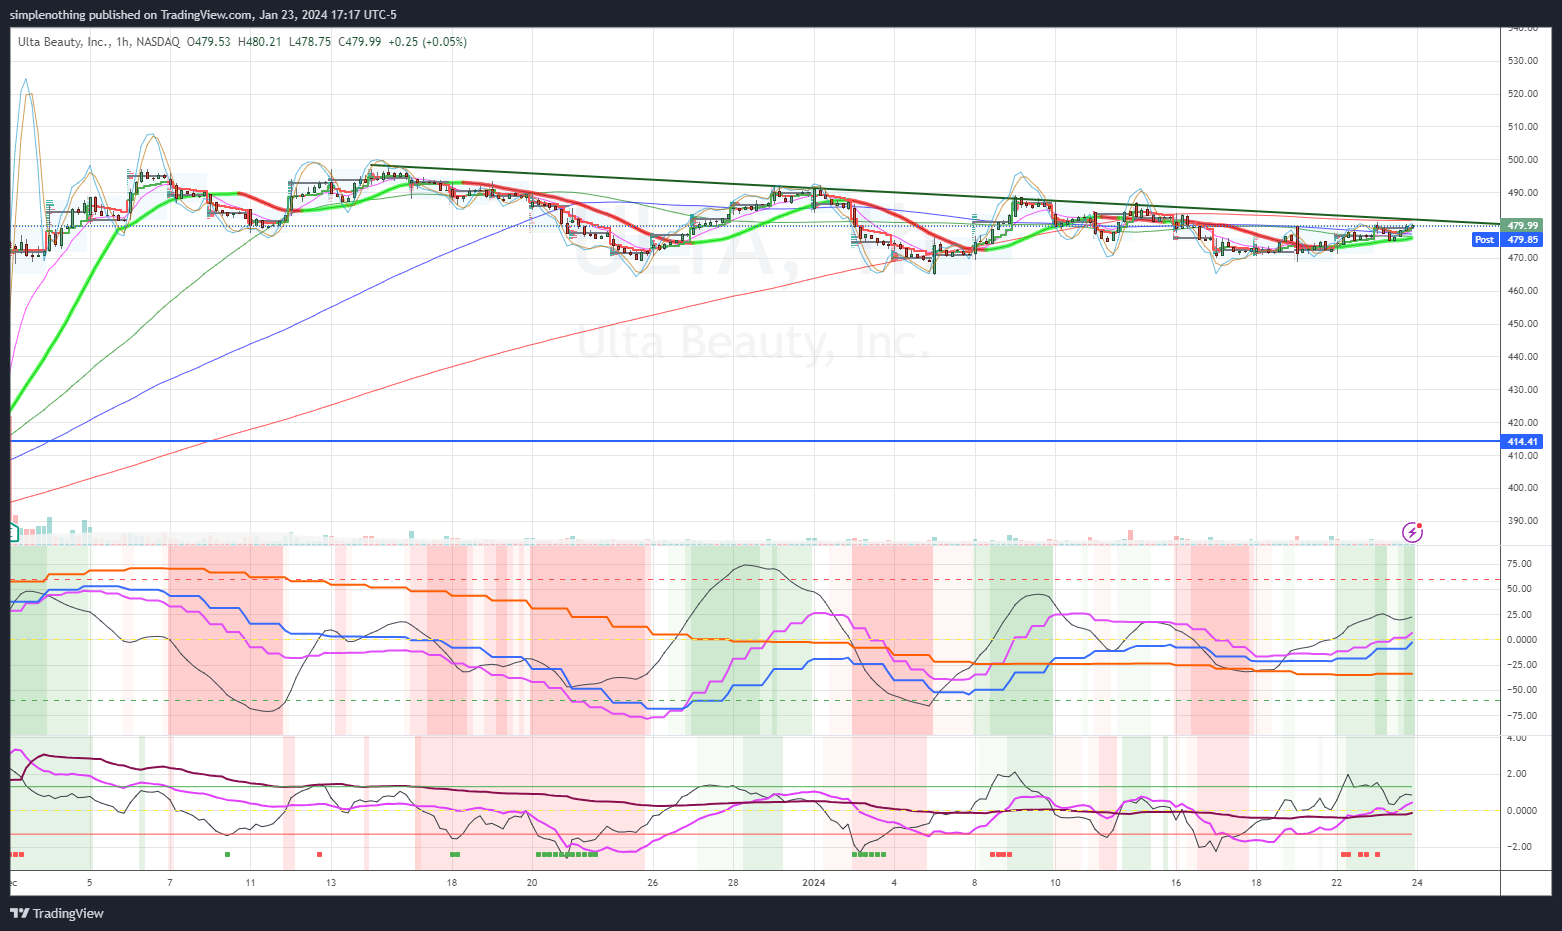Click date 24 on the time axis
Screen dimensions: 1562x931
1417,883
